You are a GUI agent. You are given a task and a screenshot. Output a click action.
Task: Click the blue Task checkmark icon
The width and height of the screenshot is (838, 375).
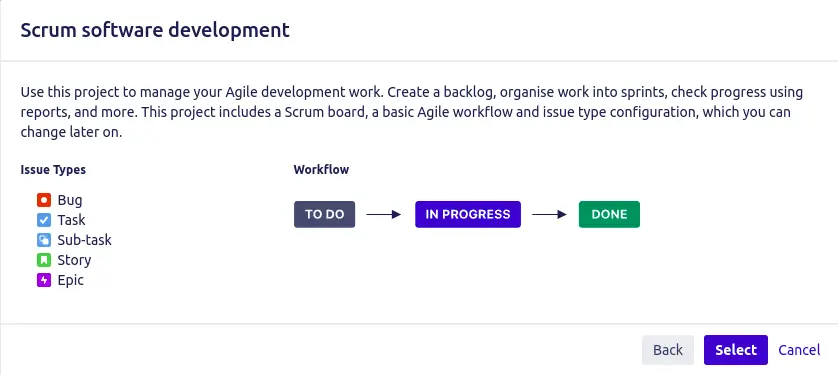[x=44, y=220]
